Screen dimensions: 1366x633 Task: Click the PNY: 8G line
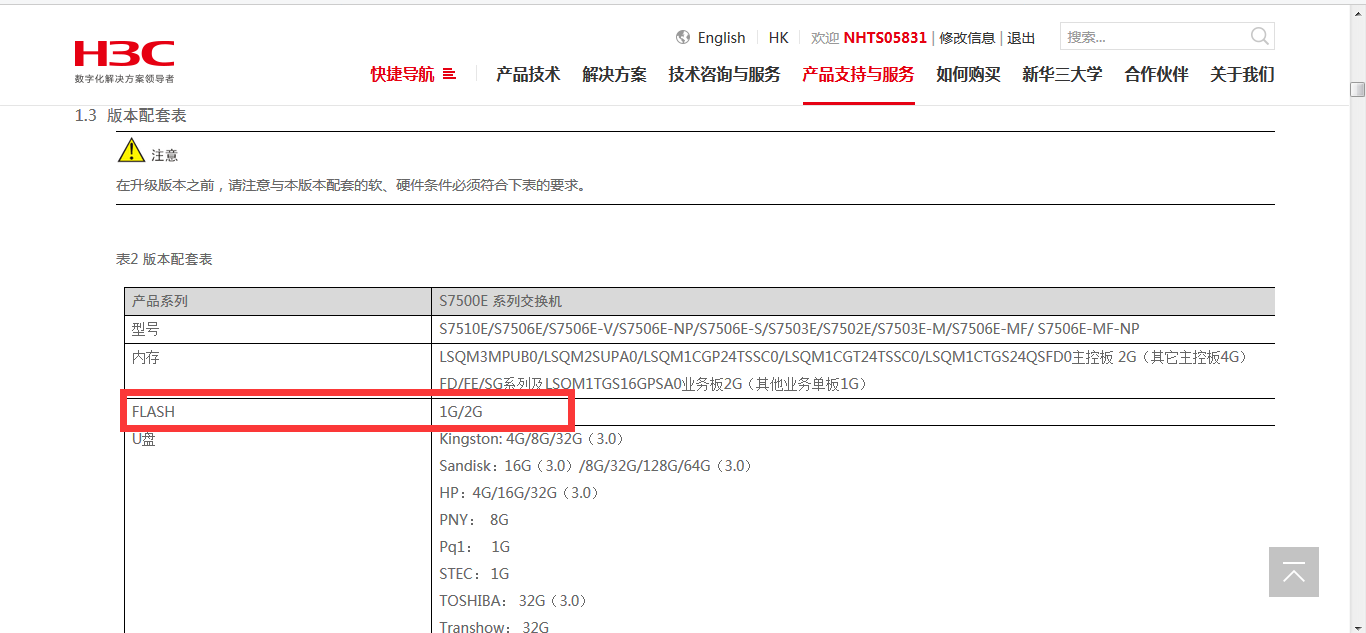point(474,520)
